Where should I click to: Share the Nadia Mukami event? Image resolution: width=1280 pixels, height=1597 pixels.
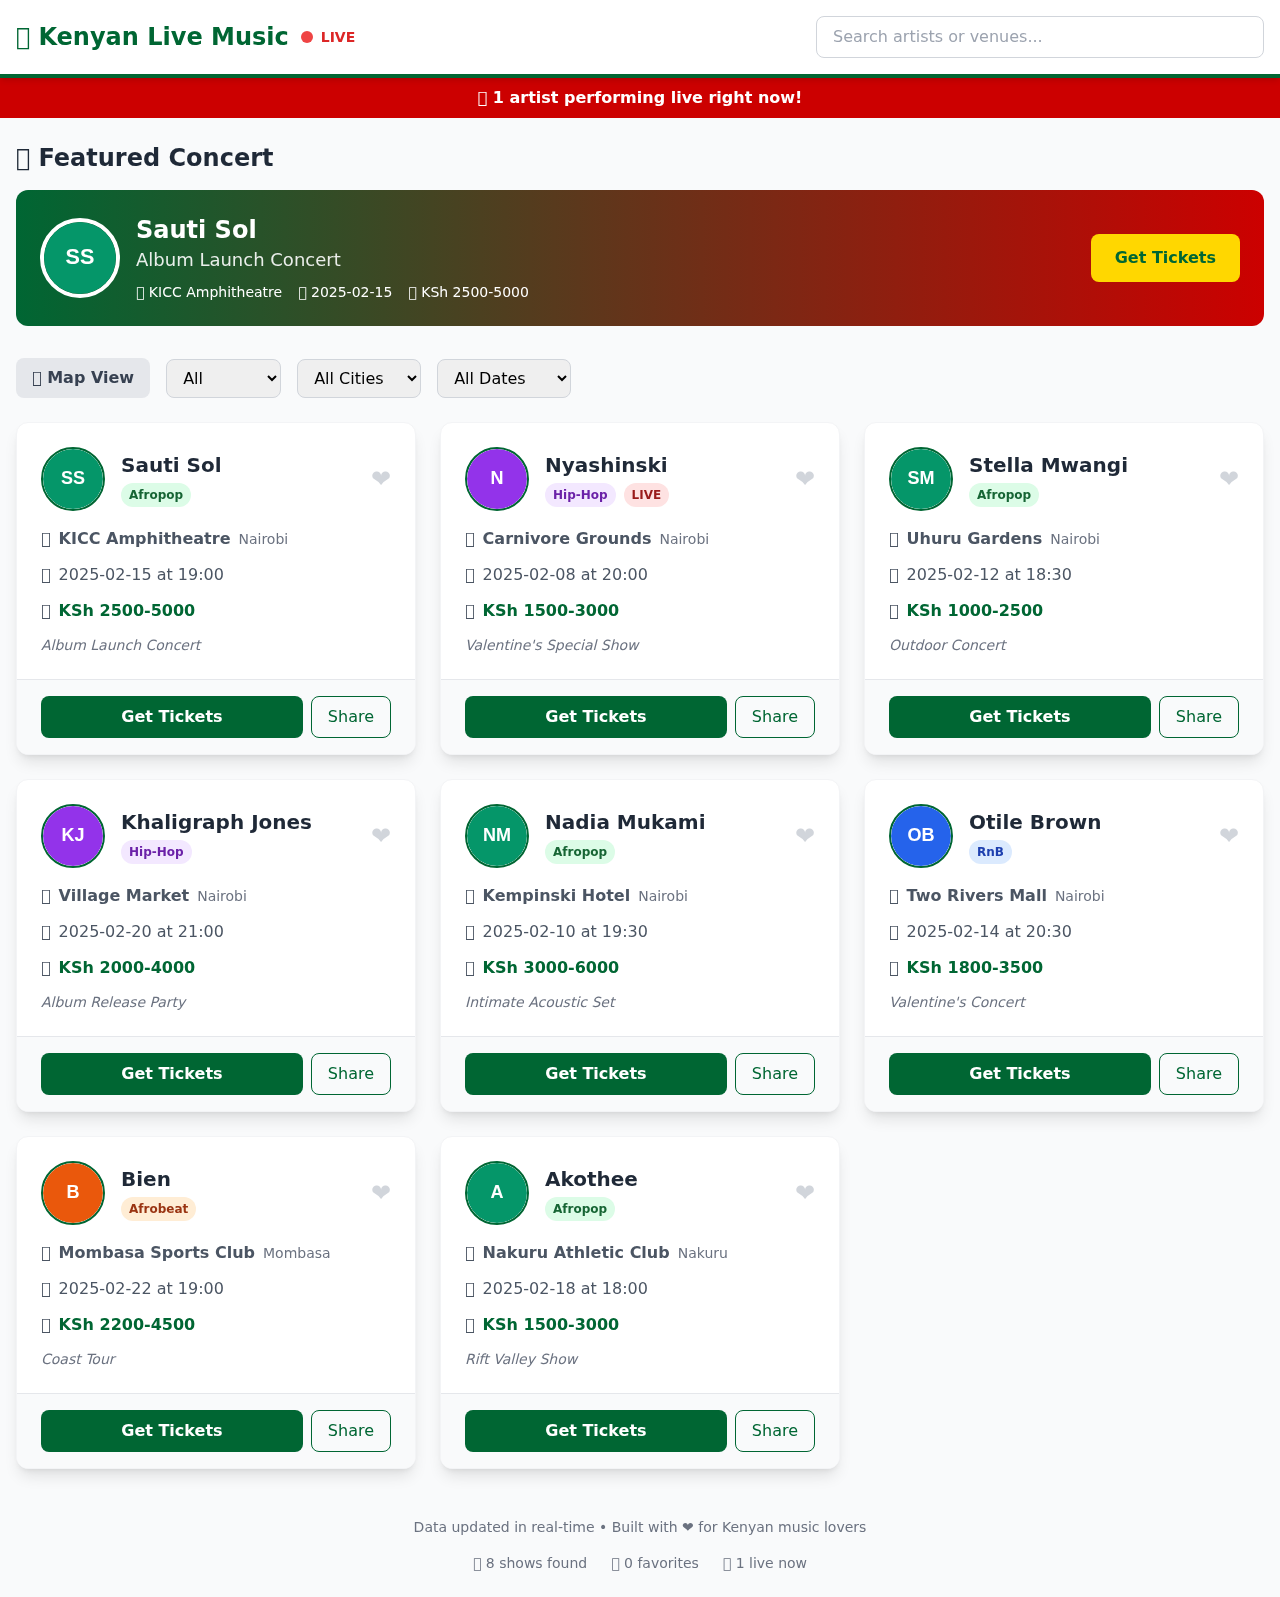(775, 1074)
